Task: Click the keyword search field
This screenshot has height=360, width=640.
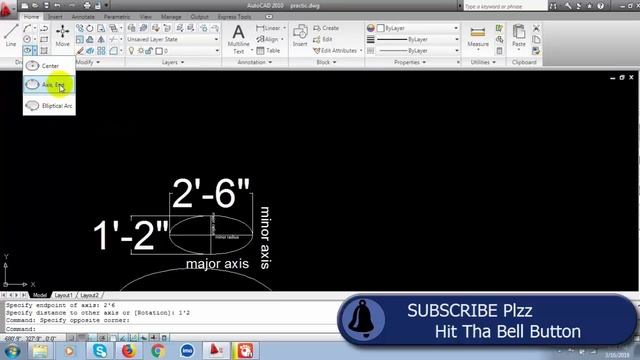Action: [505, 6]
